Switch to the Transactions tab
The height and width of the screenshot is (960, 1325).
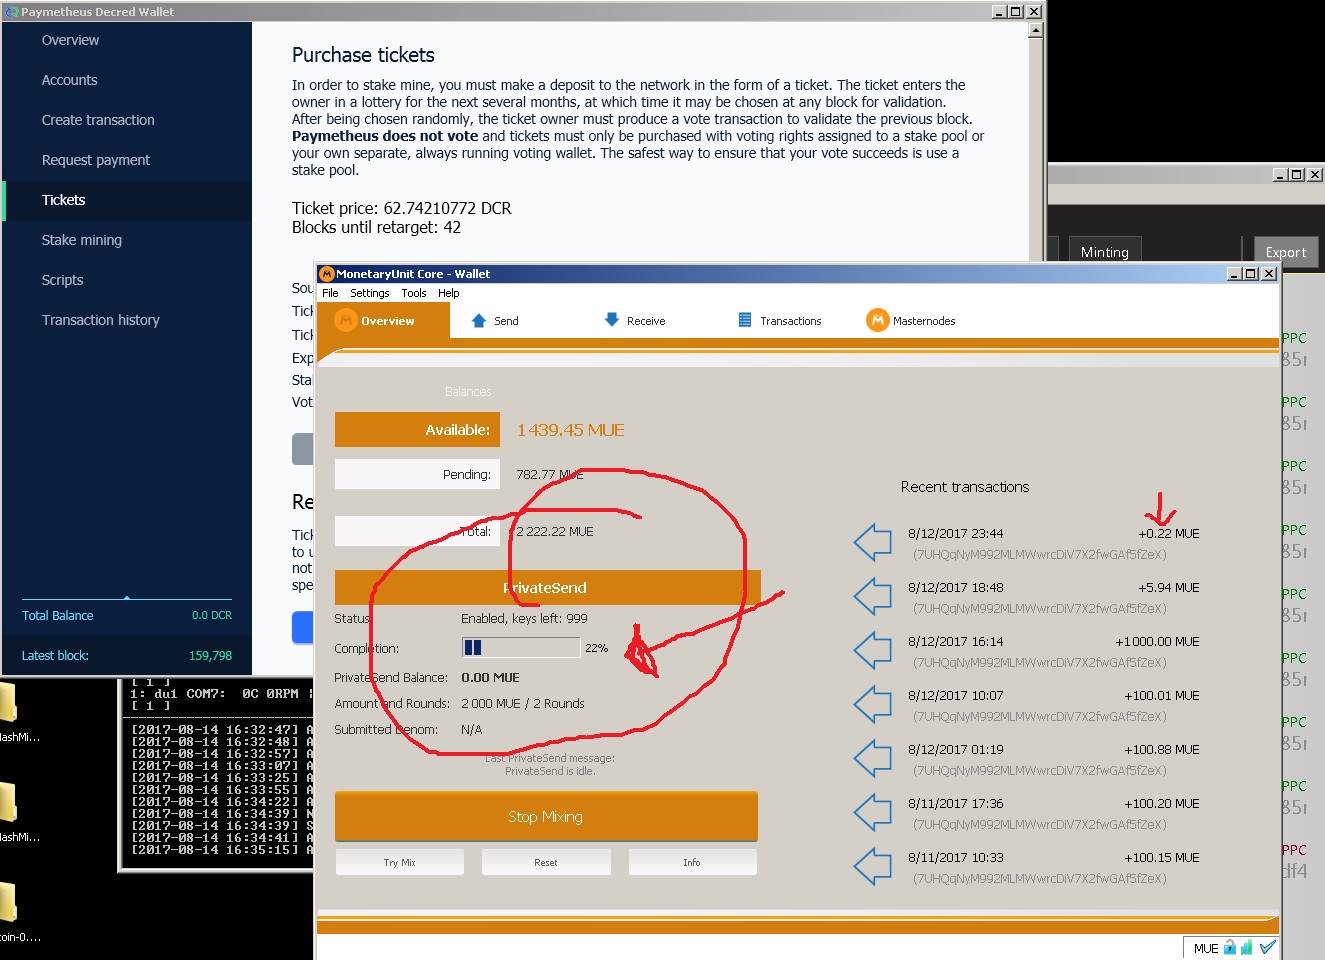(780, 321)
